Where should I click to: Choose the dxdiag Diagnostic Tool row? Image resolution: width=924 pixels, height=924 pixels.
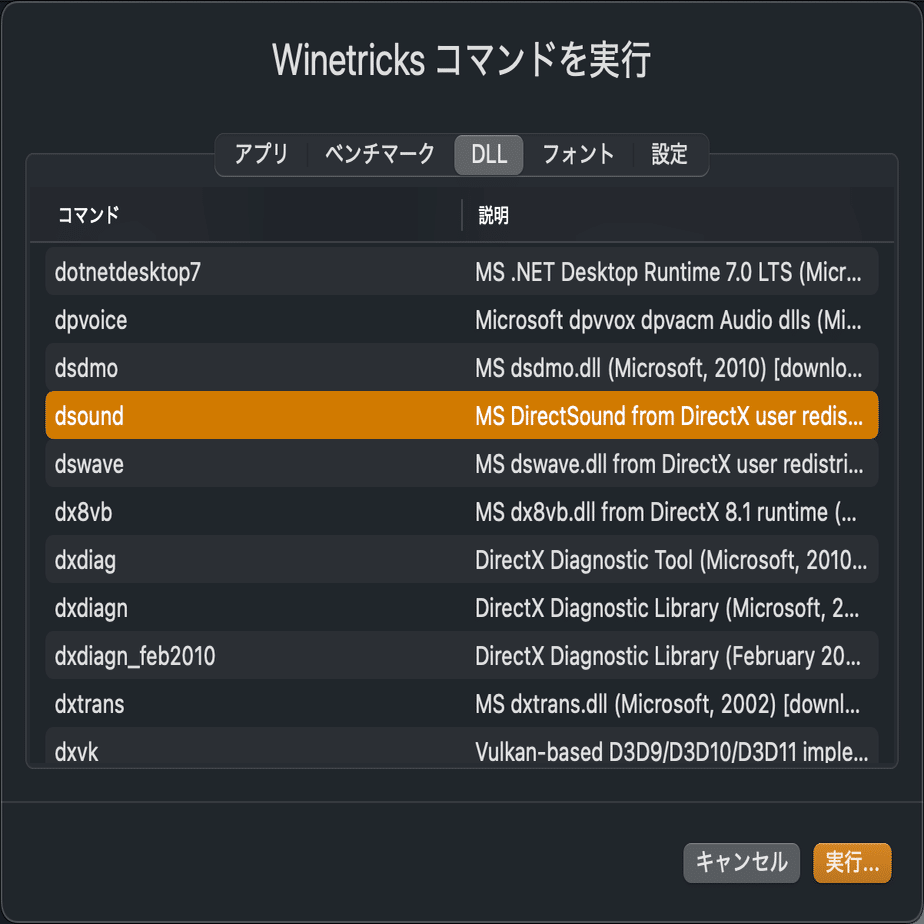tap(461, 560)
